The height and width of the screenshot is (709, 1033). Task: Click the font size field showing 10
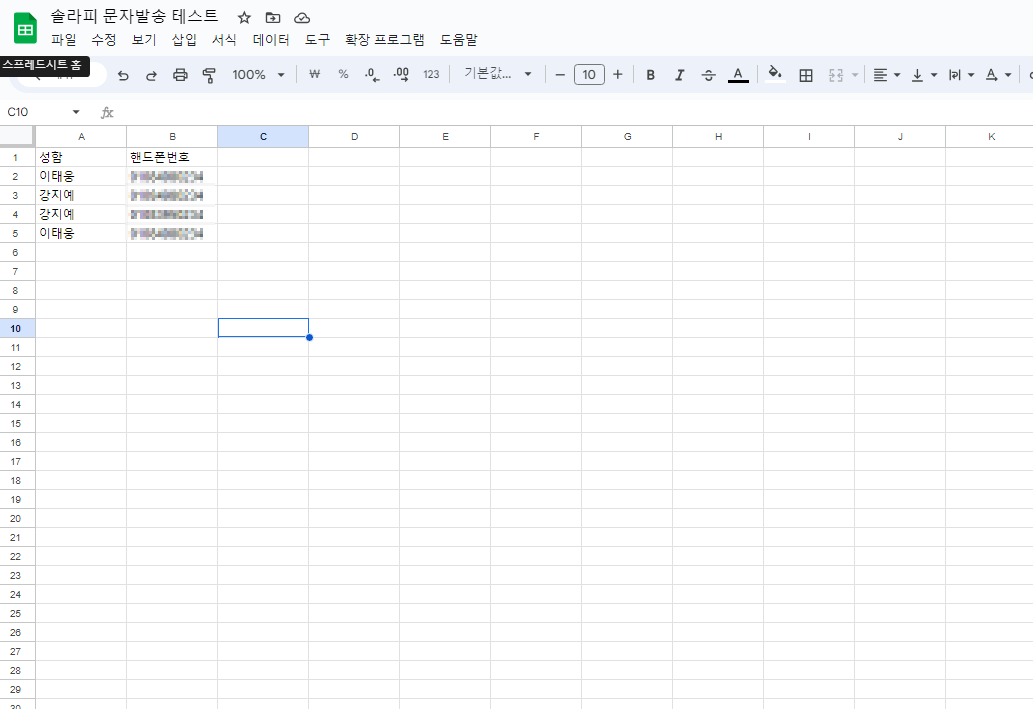click(x=589, y=74)
